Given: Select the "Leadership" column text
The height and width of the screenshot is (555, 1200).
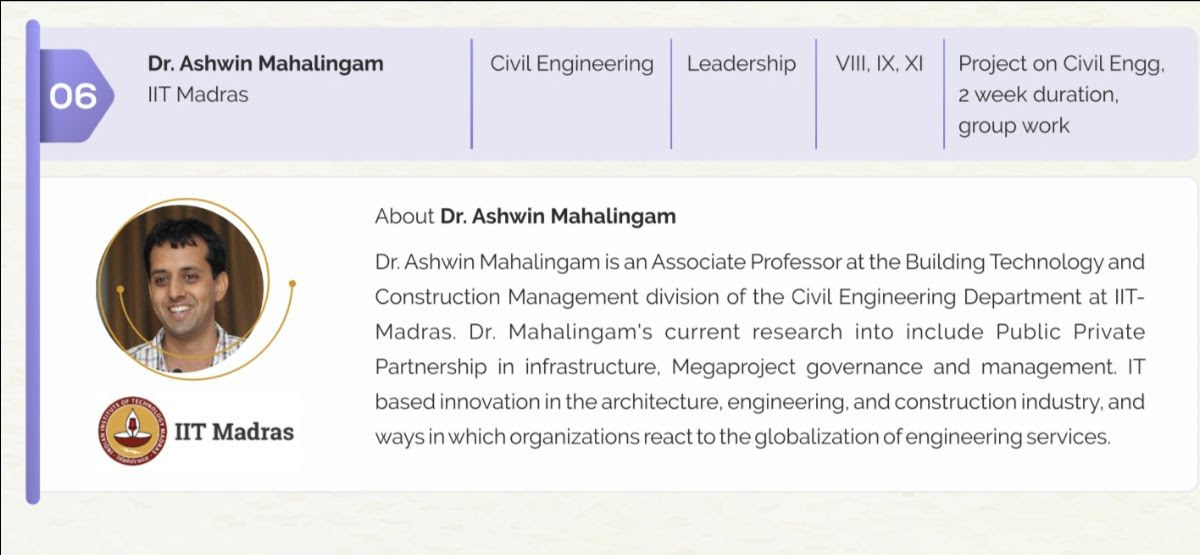Looking at the screenshot, I should (x=741, y=64).
